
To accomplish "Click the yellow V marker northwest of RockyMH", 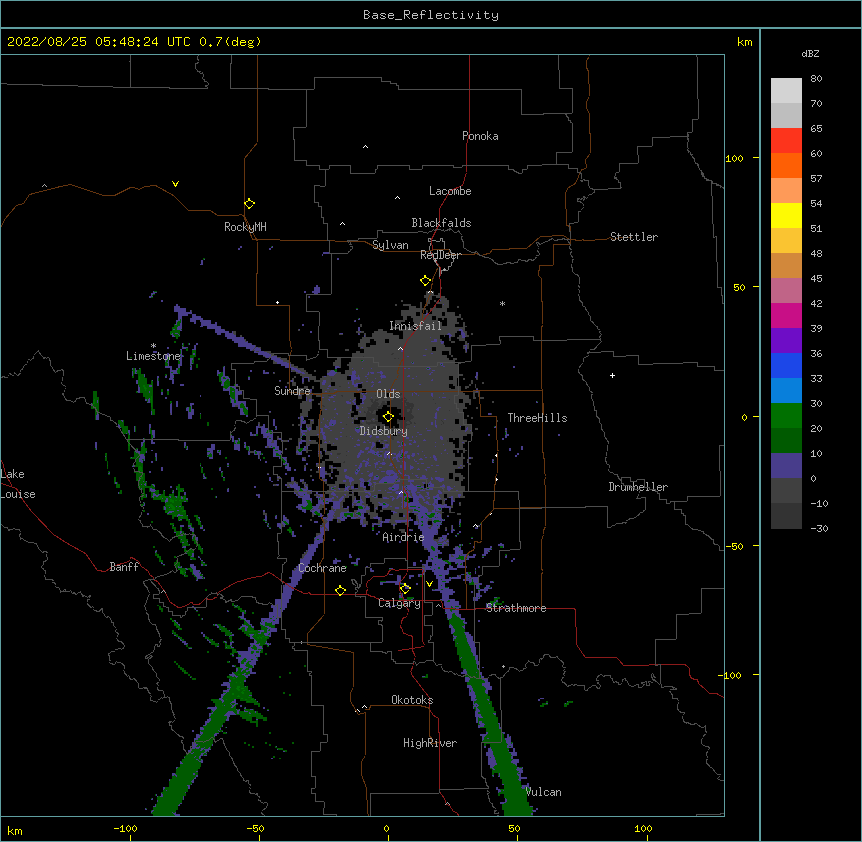I will click(x=175, y=184).
